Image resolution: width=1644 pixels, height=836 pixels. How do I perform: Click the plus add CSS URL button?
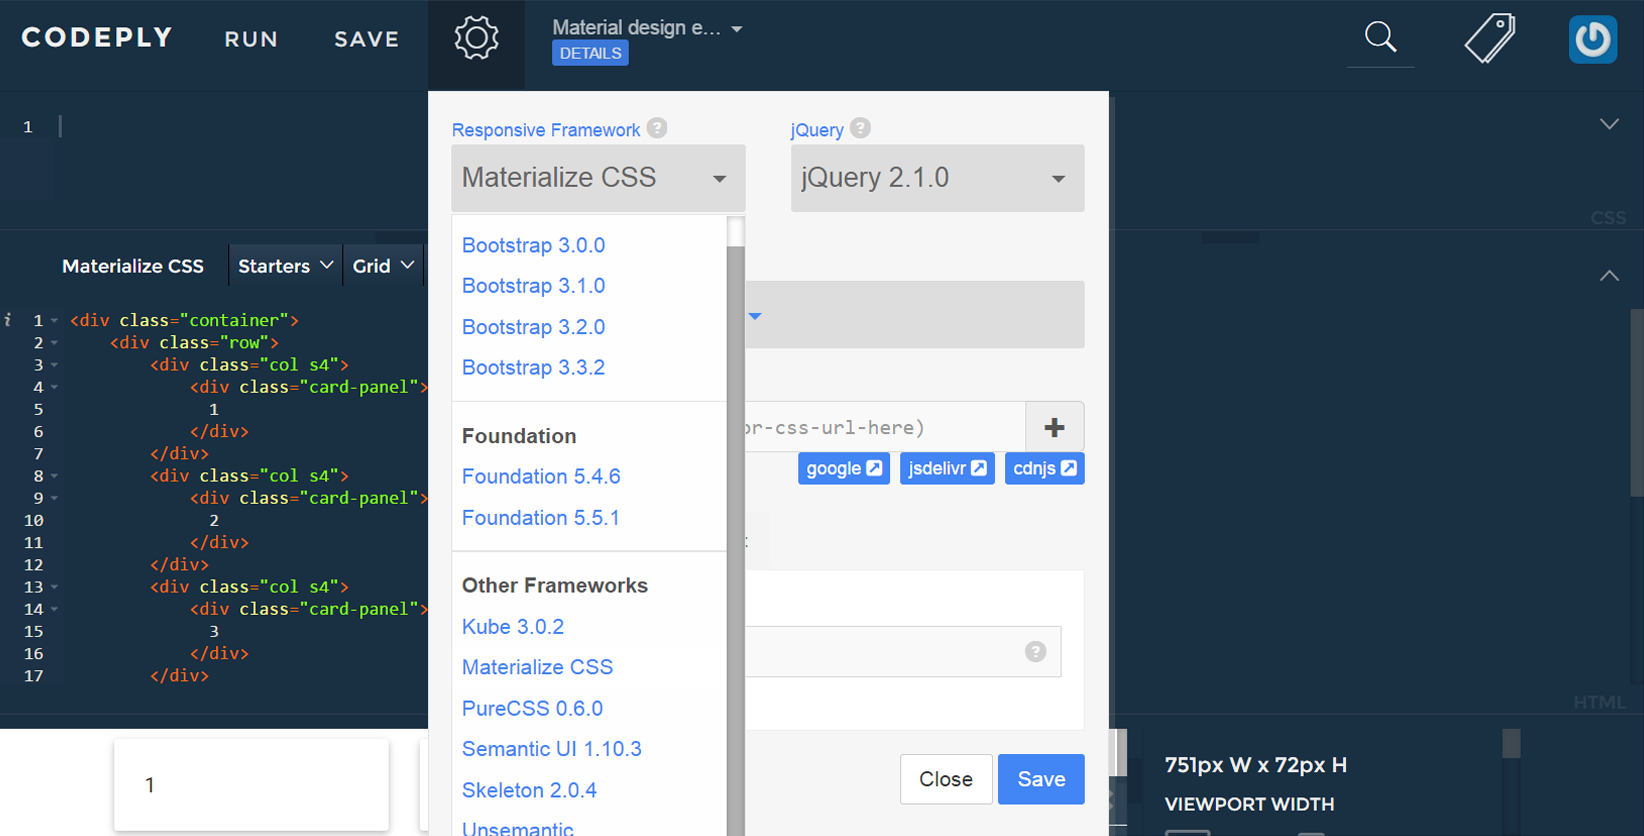click(x=1054, y=427)
